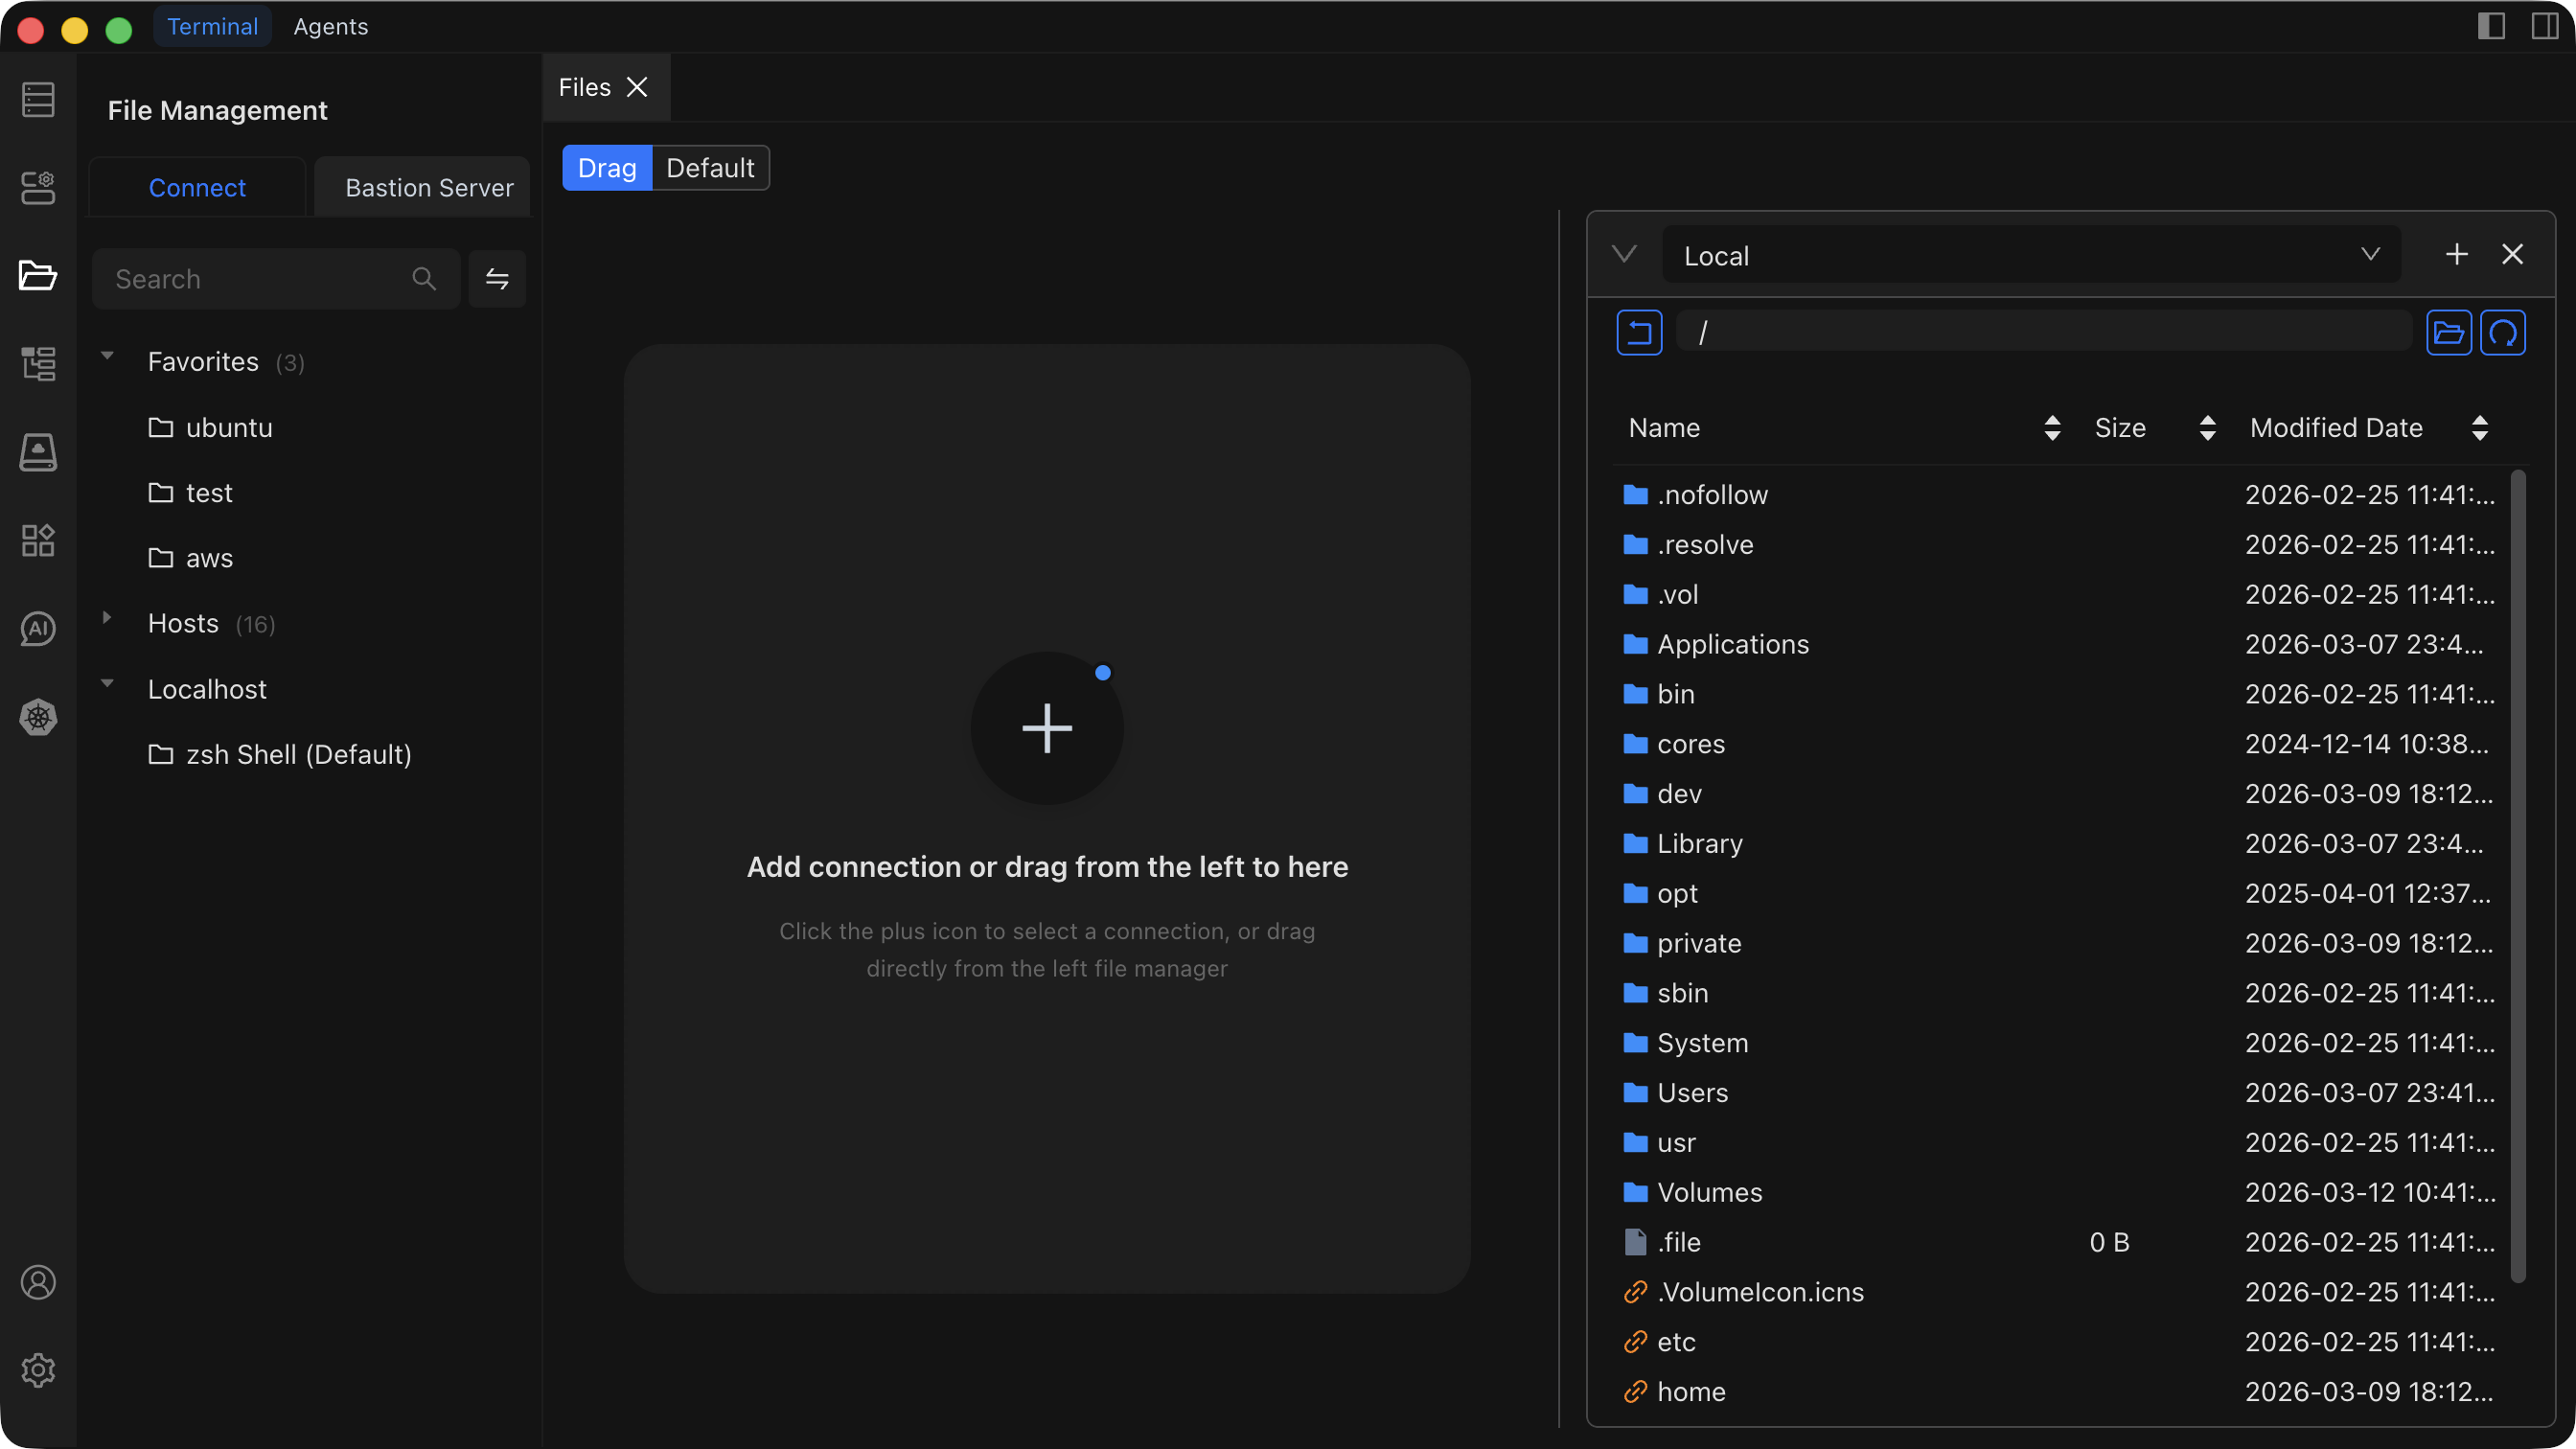Click the big plus button to add a connection
The image size is (2576, 1449).
click(x=1046, y=728)
